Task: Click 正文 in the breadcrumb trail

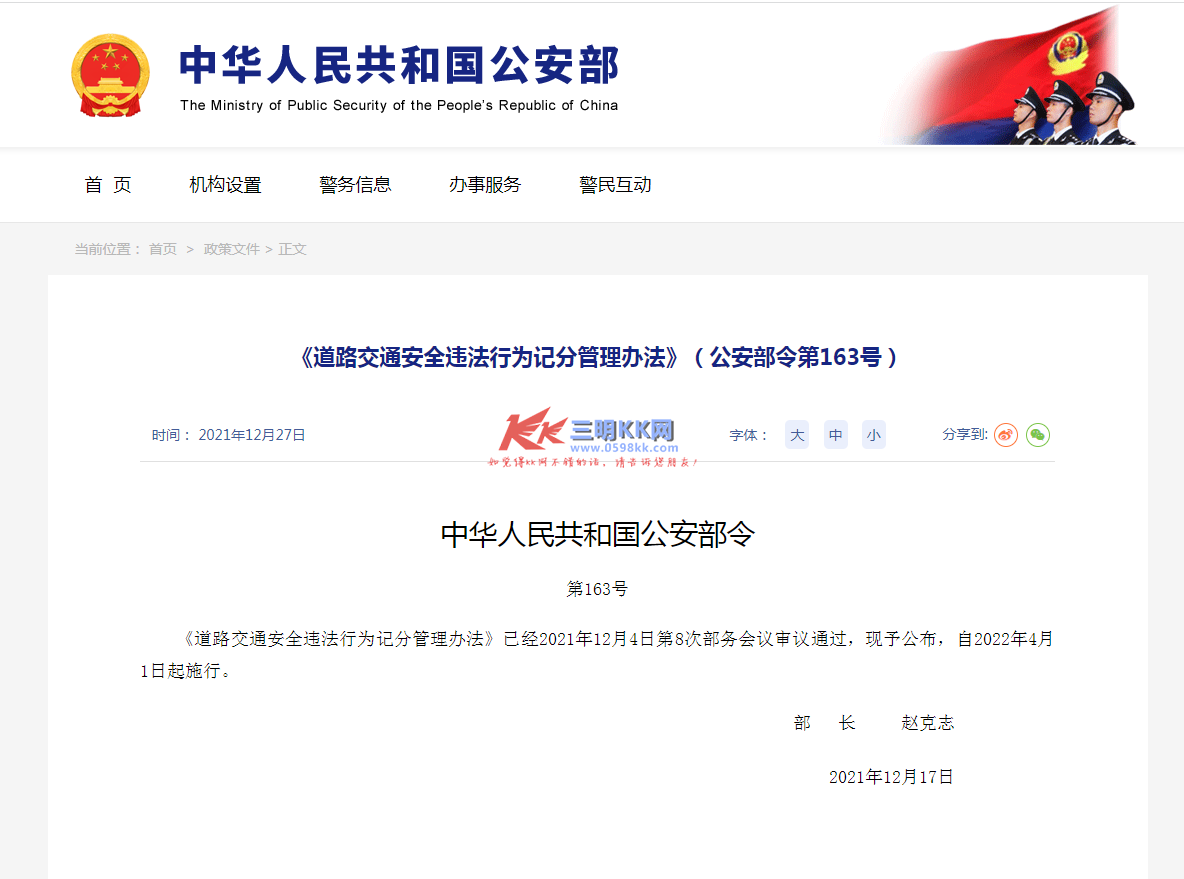Action: pos(292,249)
